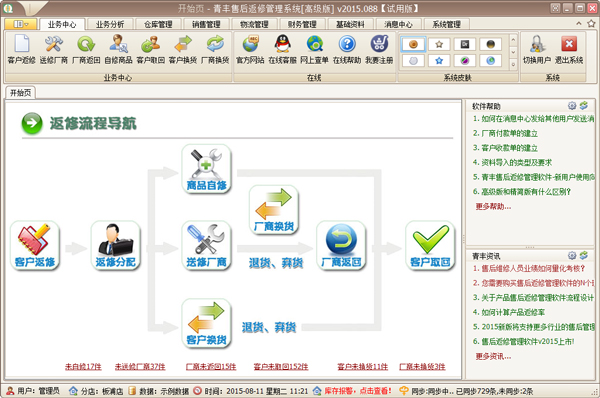Open 在线帮助 question mark icon
The image size is (600, 398).
coord(347,49)
